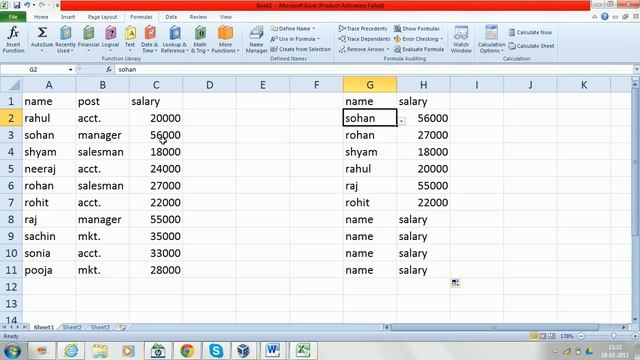The height and width of the screenshot is (360, 640).
Task: Switch to the View tab
Action: 225,17
